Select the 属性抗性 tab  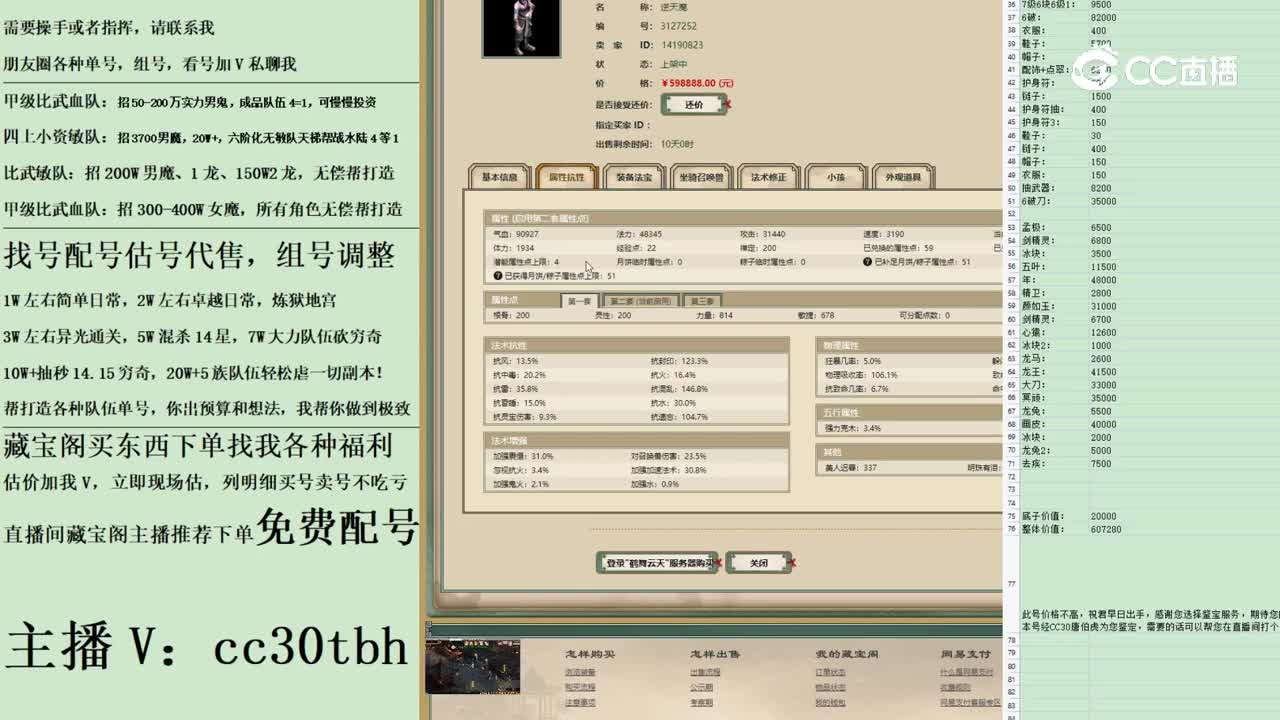click(x=566, y=177)
